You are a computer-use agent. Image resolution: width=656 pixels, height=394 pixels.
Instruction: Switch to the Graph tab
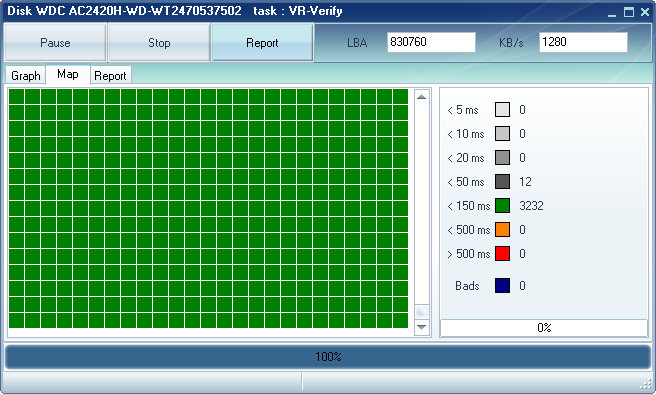pyautogui.click(x=26, y=76)
